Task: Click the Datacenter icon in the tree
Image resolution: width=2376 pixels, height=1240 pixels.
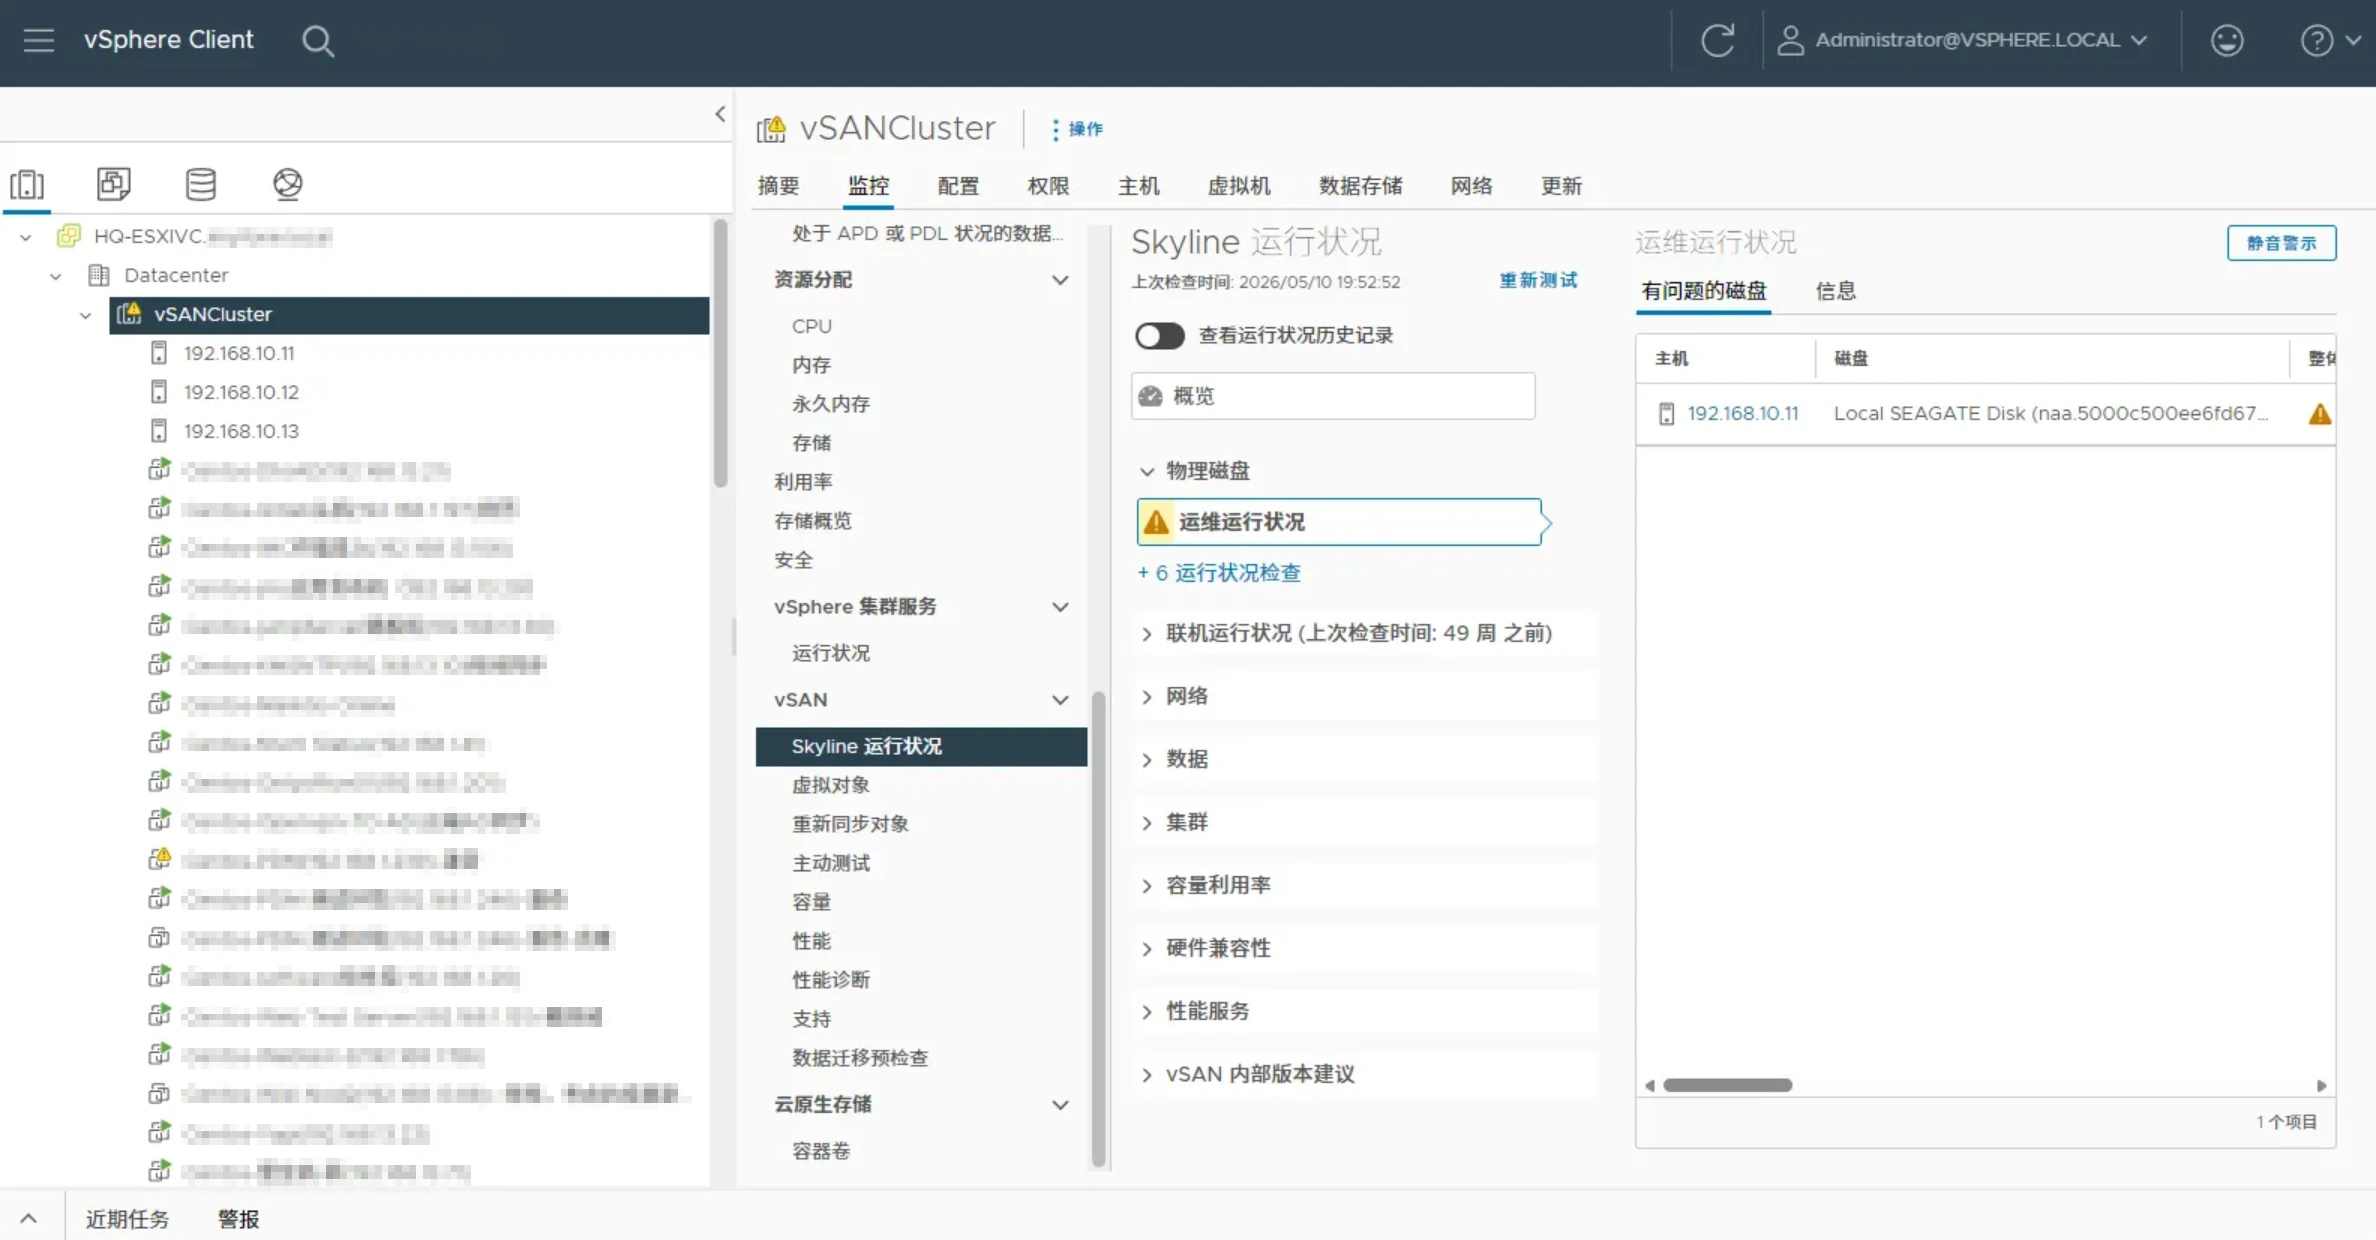Action: pos(99,275)
